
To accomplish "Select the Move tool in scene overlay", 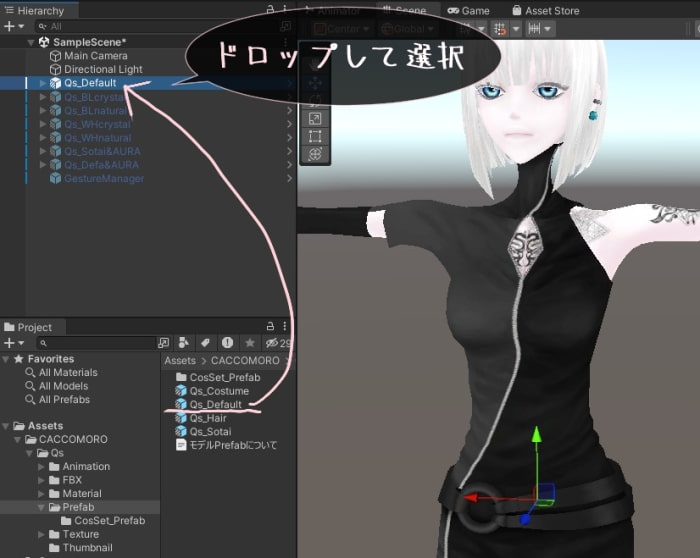I will point(315,83).
